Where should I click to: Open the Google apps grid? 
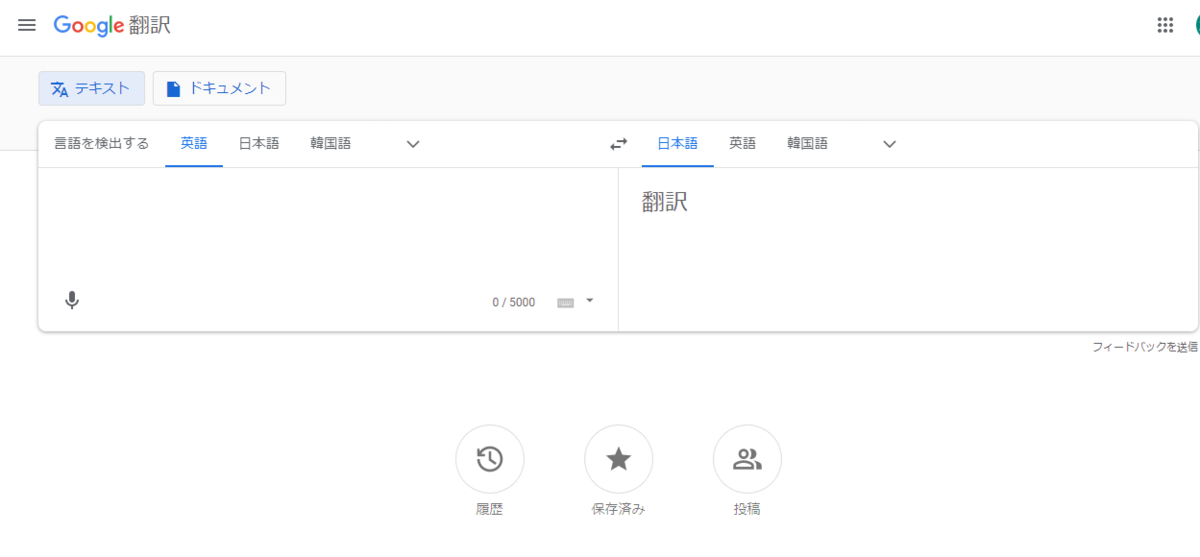1165,26
